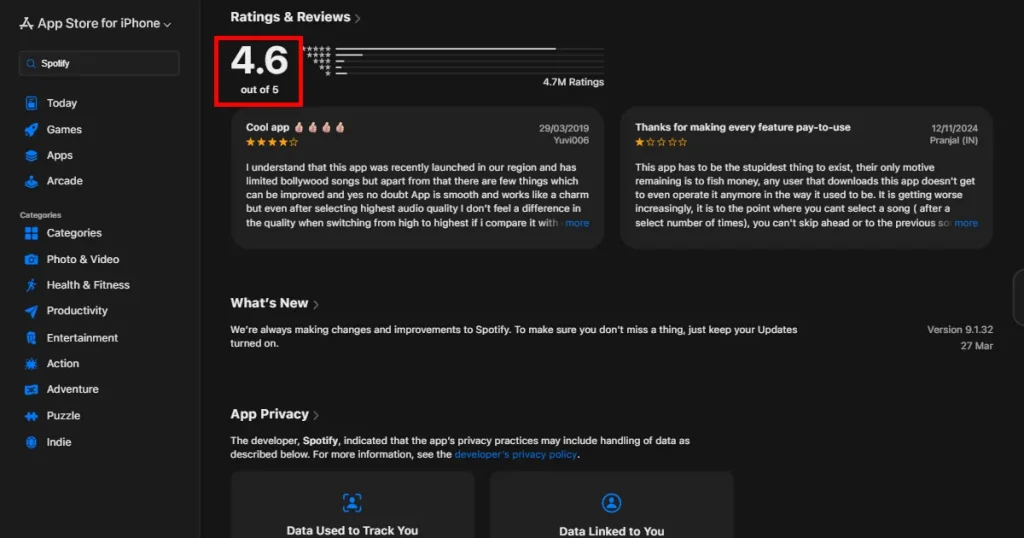Open Puzzle category
Viewport: 1024px width, 538px height.
[63, 415]
